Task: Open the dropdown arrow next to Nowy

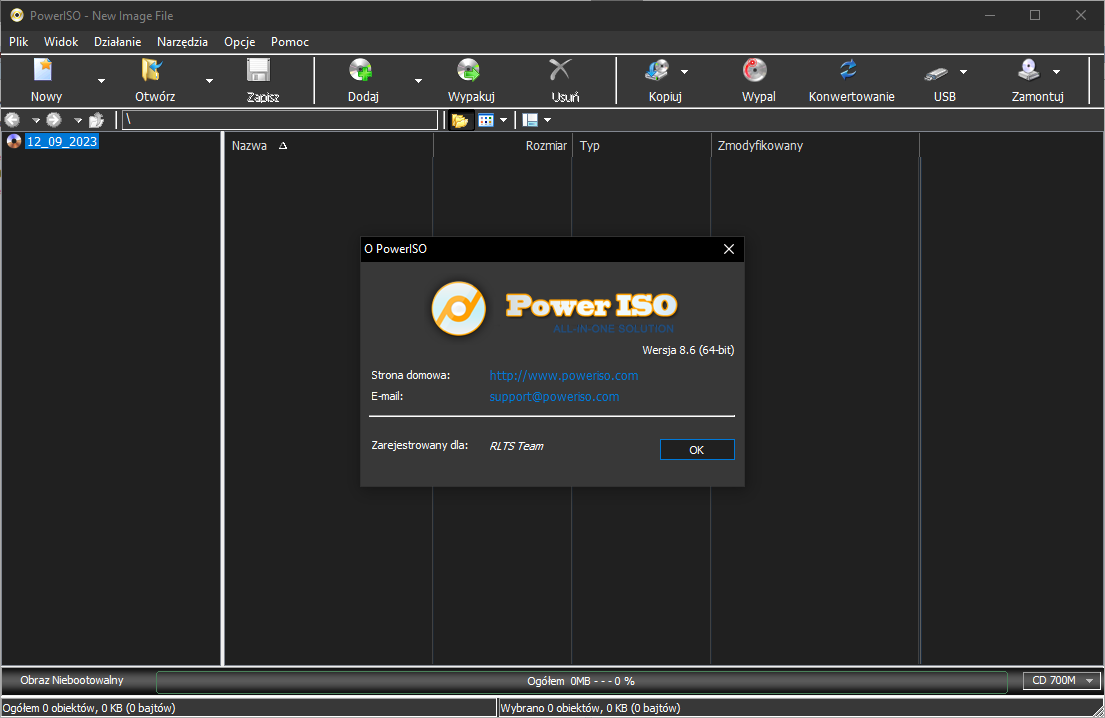Action: 101,81
